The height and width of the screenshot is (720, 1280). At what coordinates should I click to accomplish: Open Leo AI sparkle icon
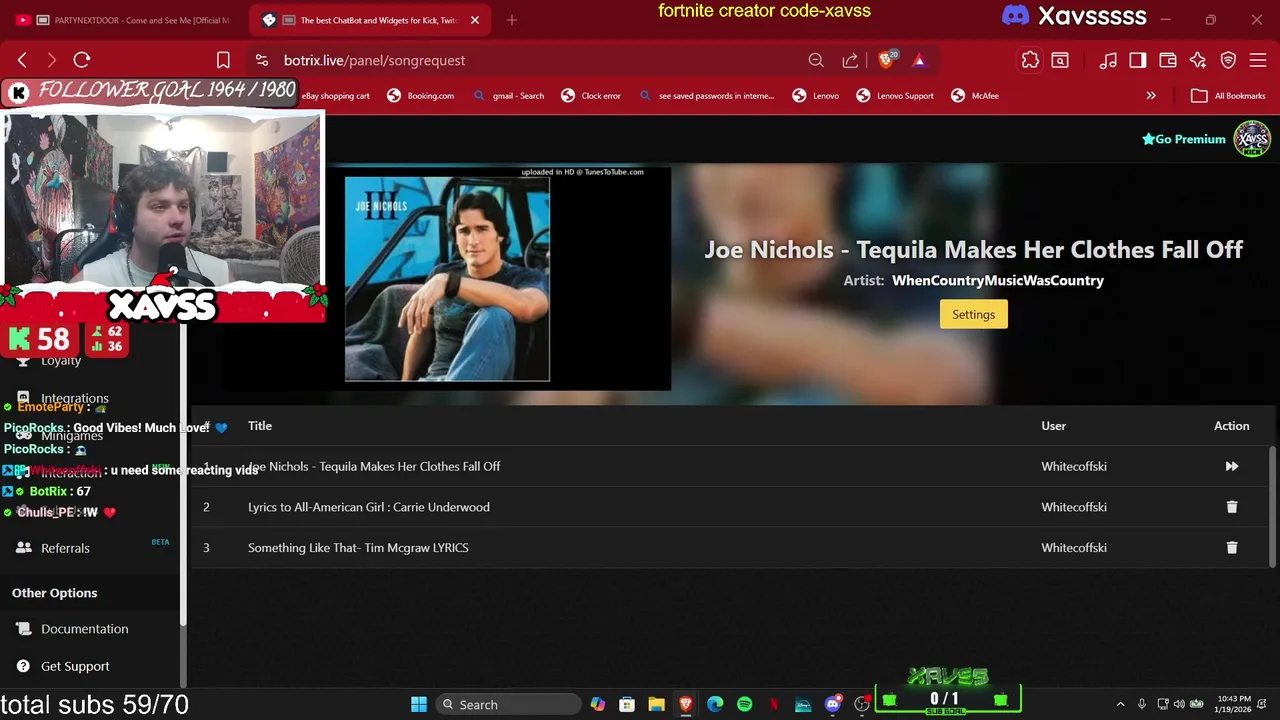point(1198,60)
